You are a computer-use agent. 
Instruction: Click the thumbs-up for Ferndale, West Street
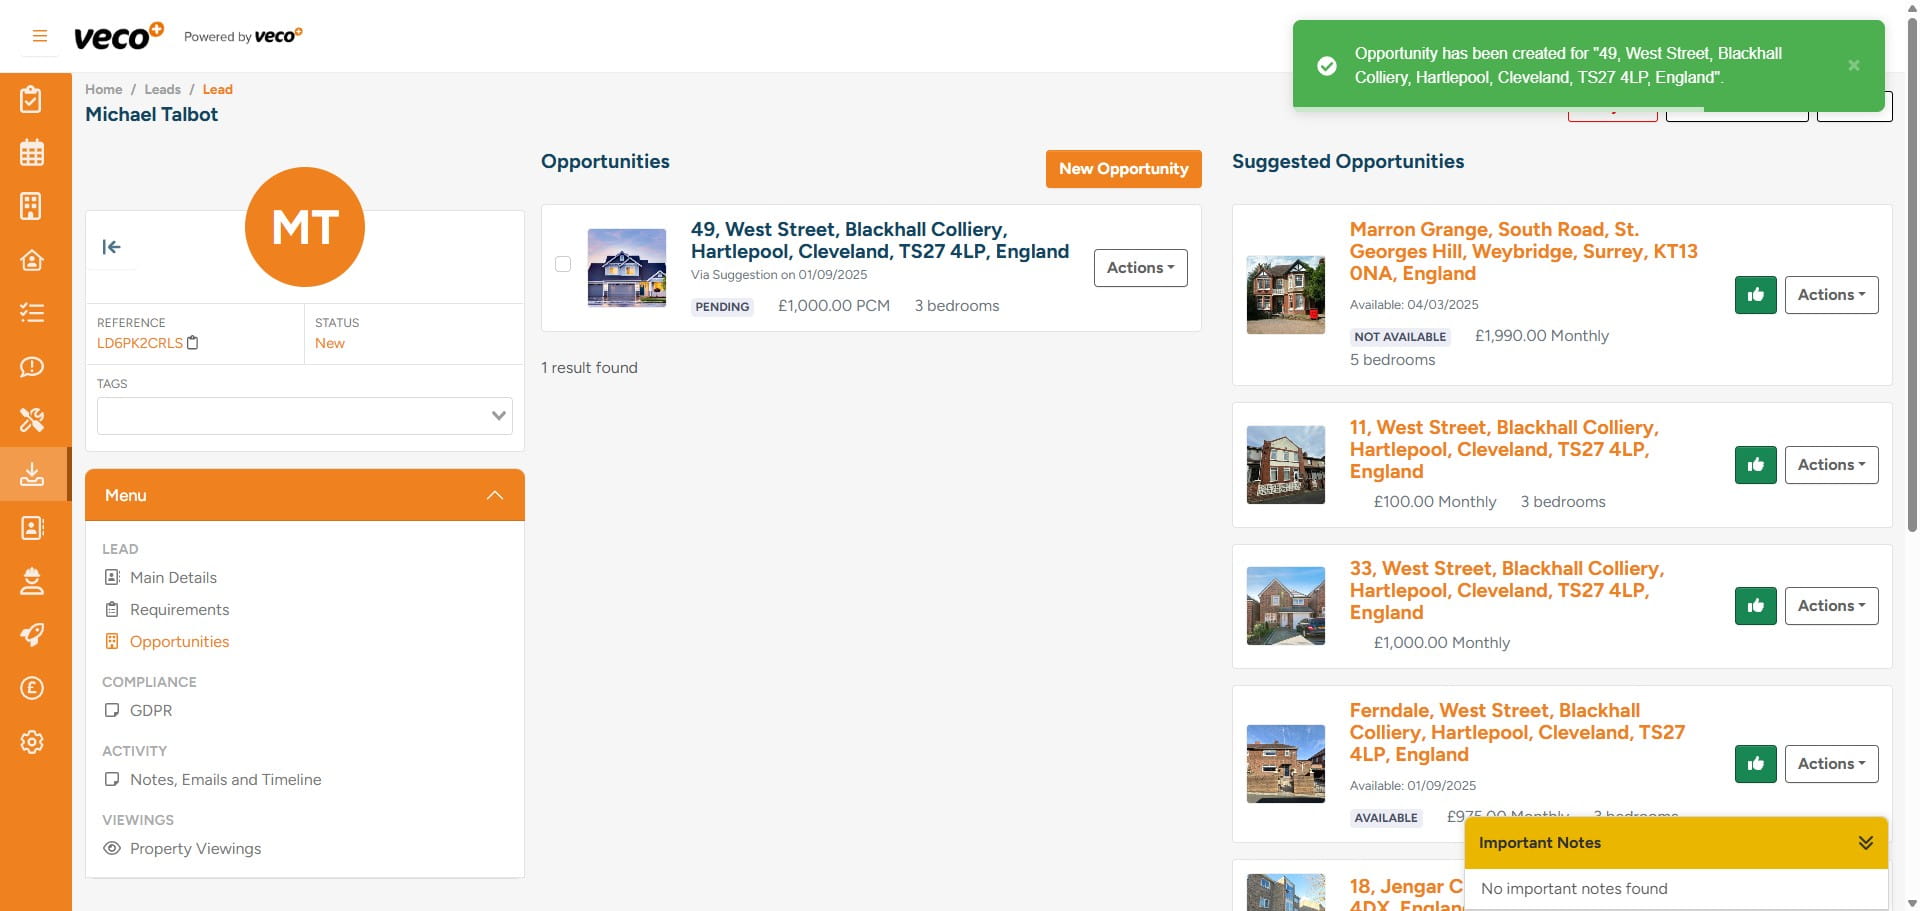point(1755,763)
